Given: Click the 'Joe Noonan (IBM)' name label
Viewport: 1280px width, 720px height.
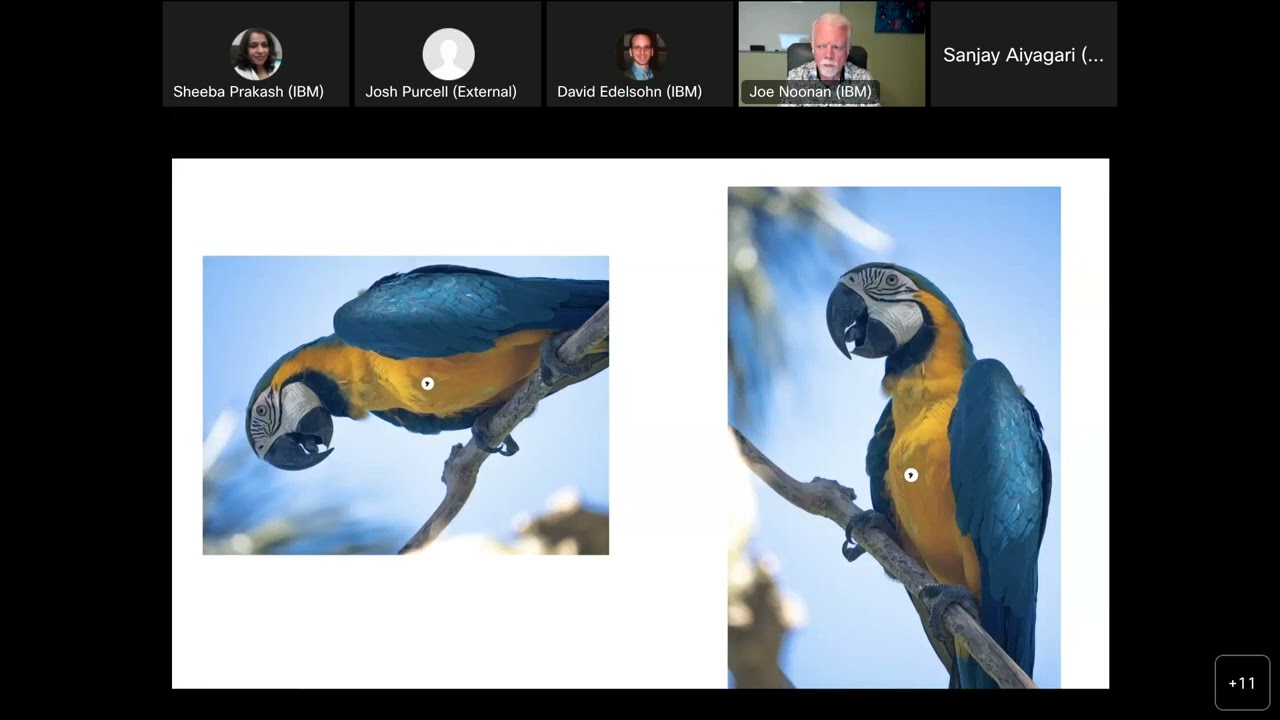Looking at the screenshot, I should (810, 92).
